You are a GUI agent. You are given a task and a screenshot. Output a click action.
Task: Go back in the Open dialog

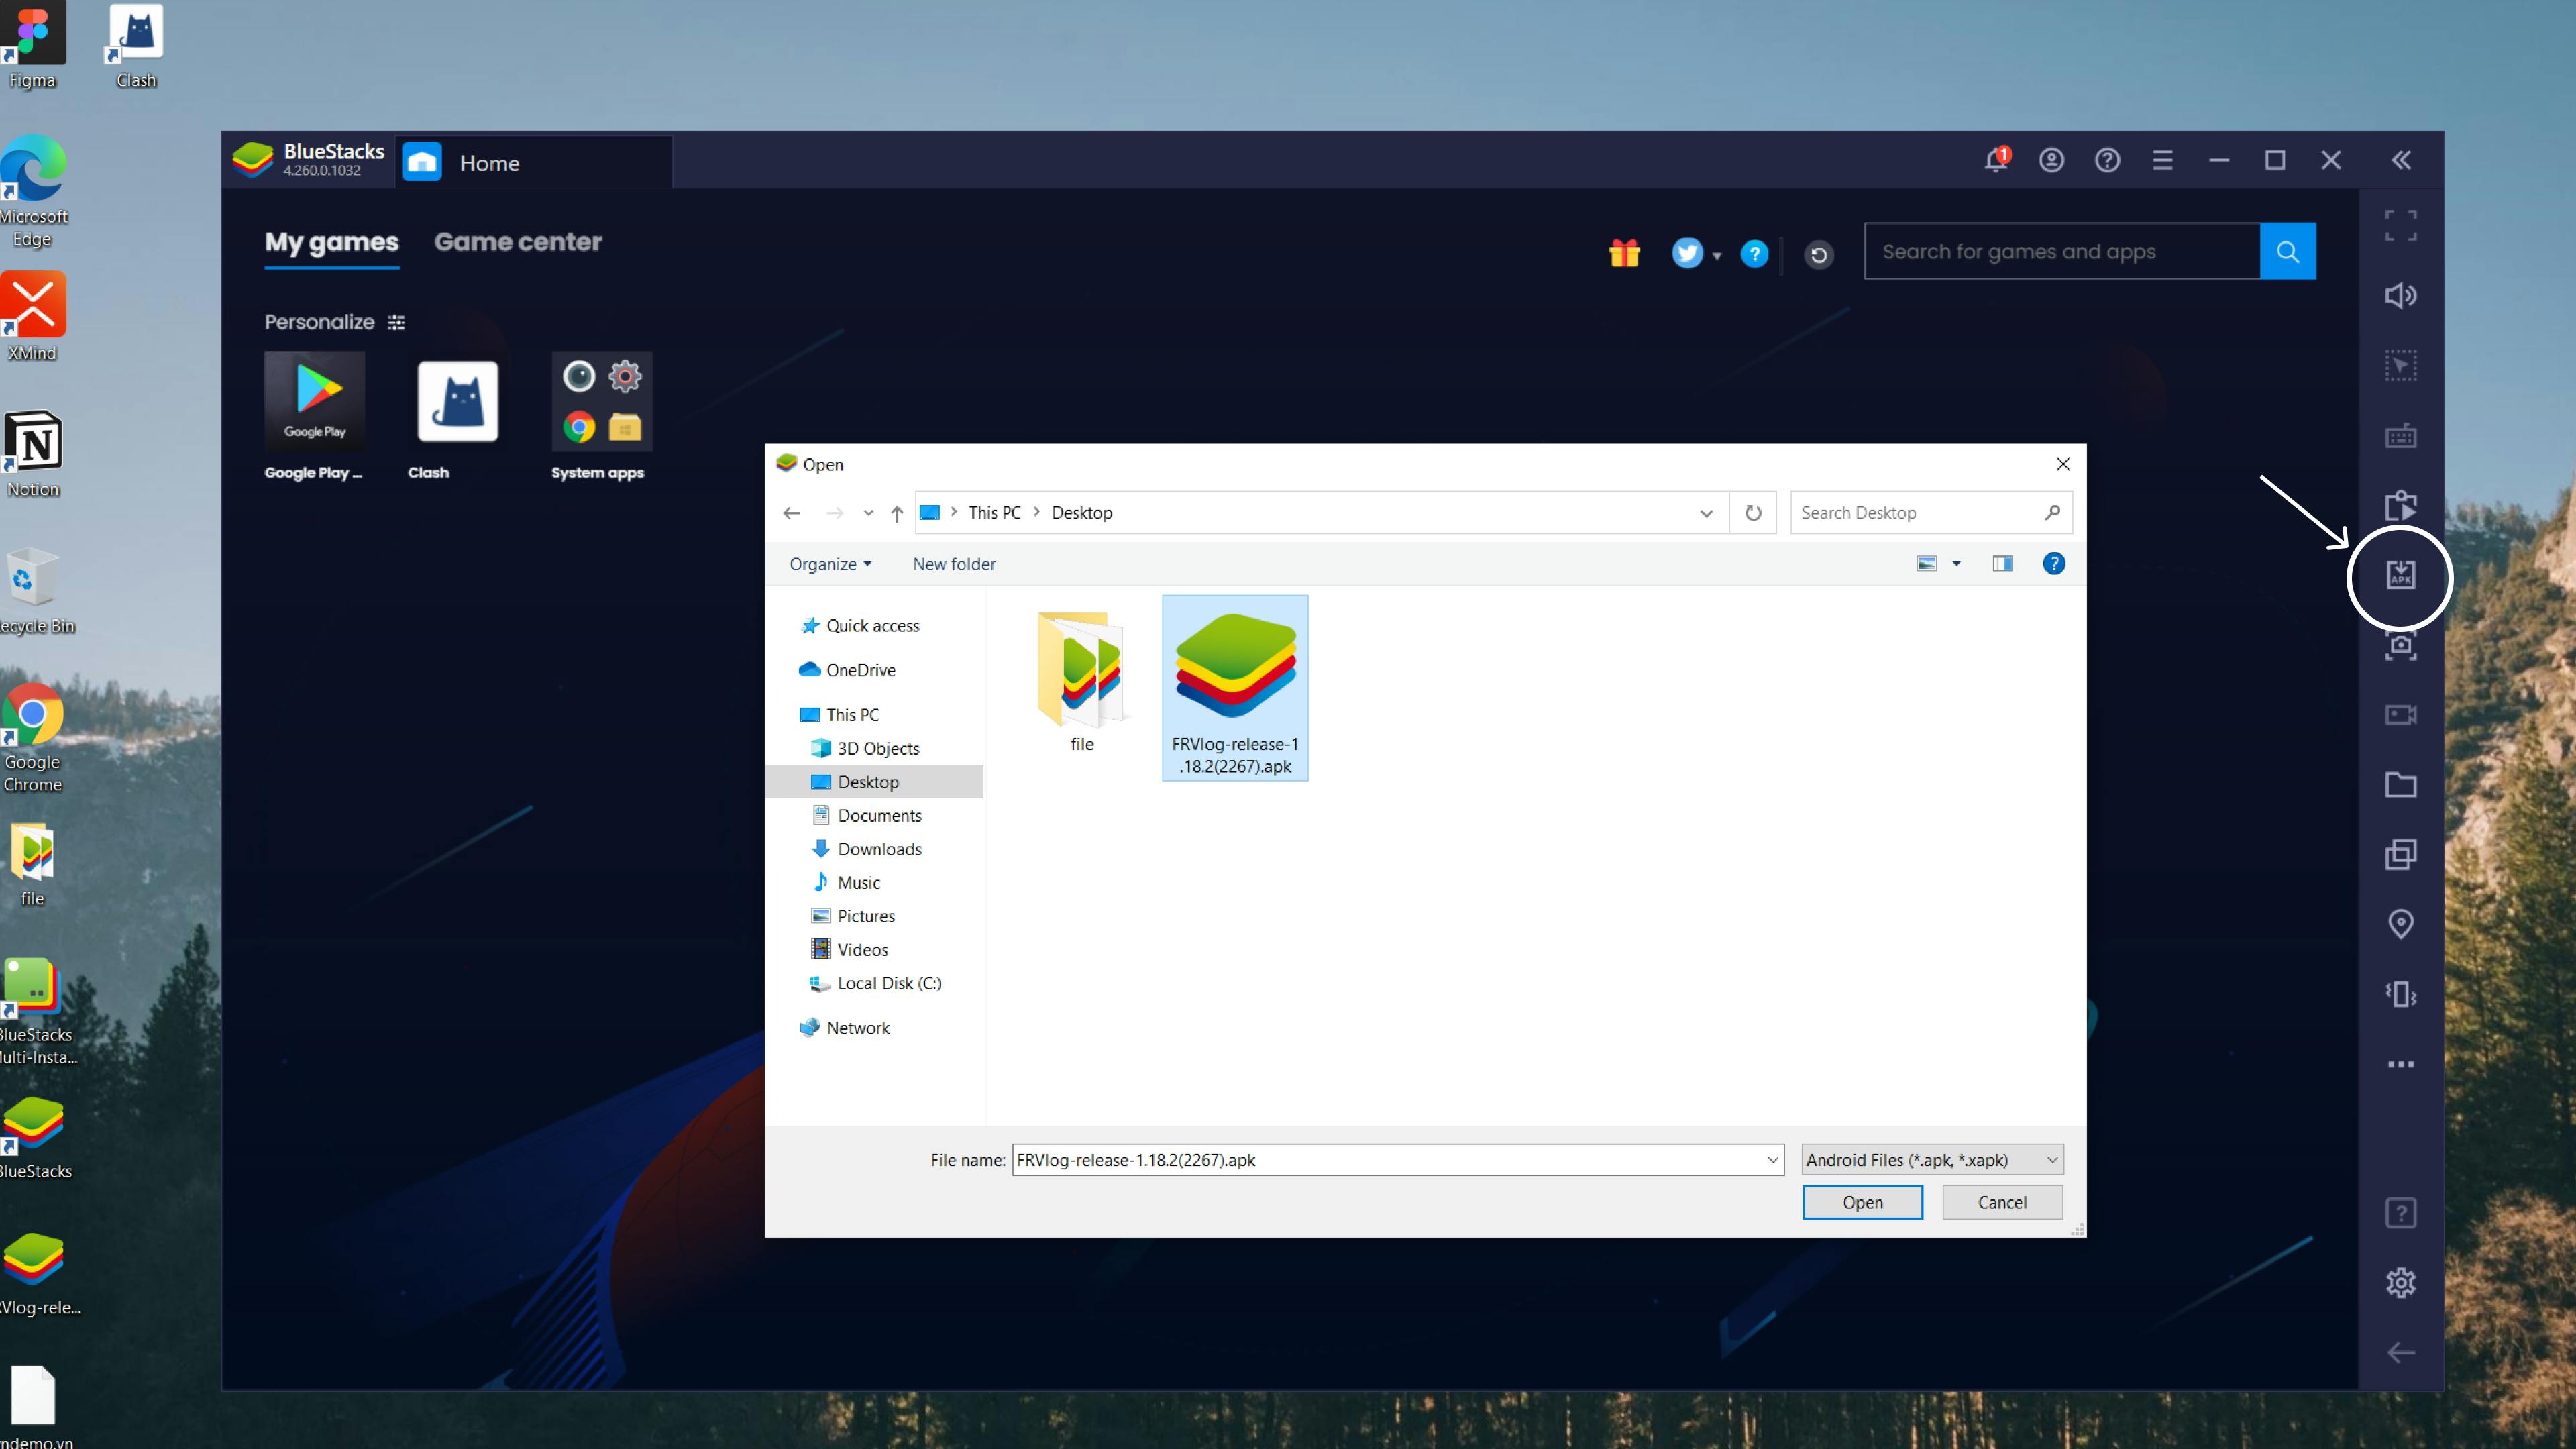pos(792,513)
